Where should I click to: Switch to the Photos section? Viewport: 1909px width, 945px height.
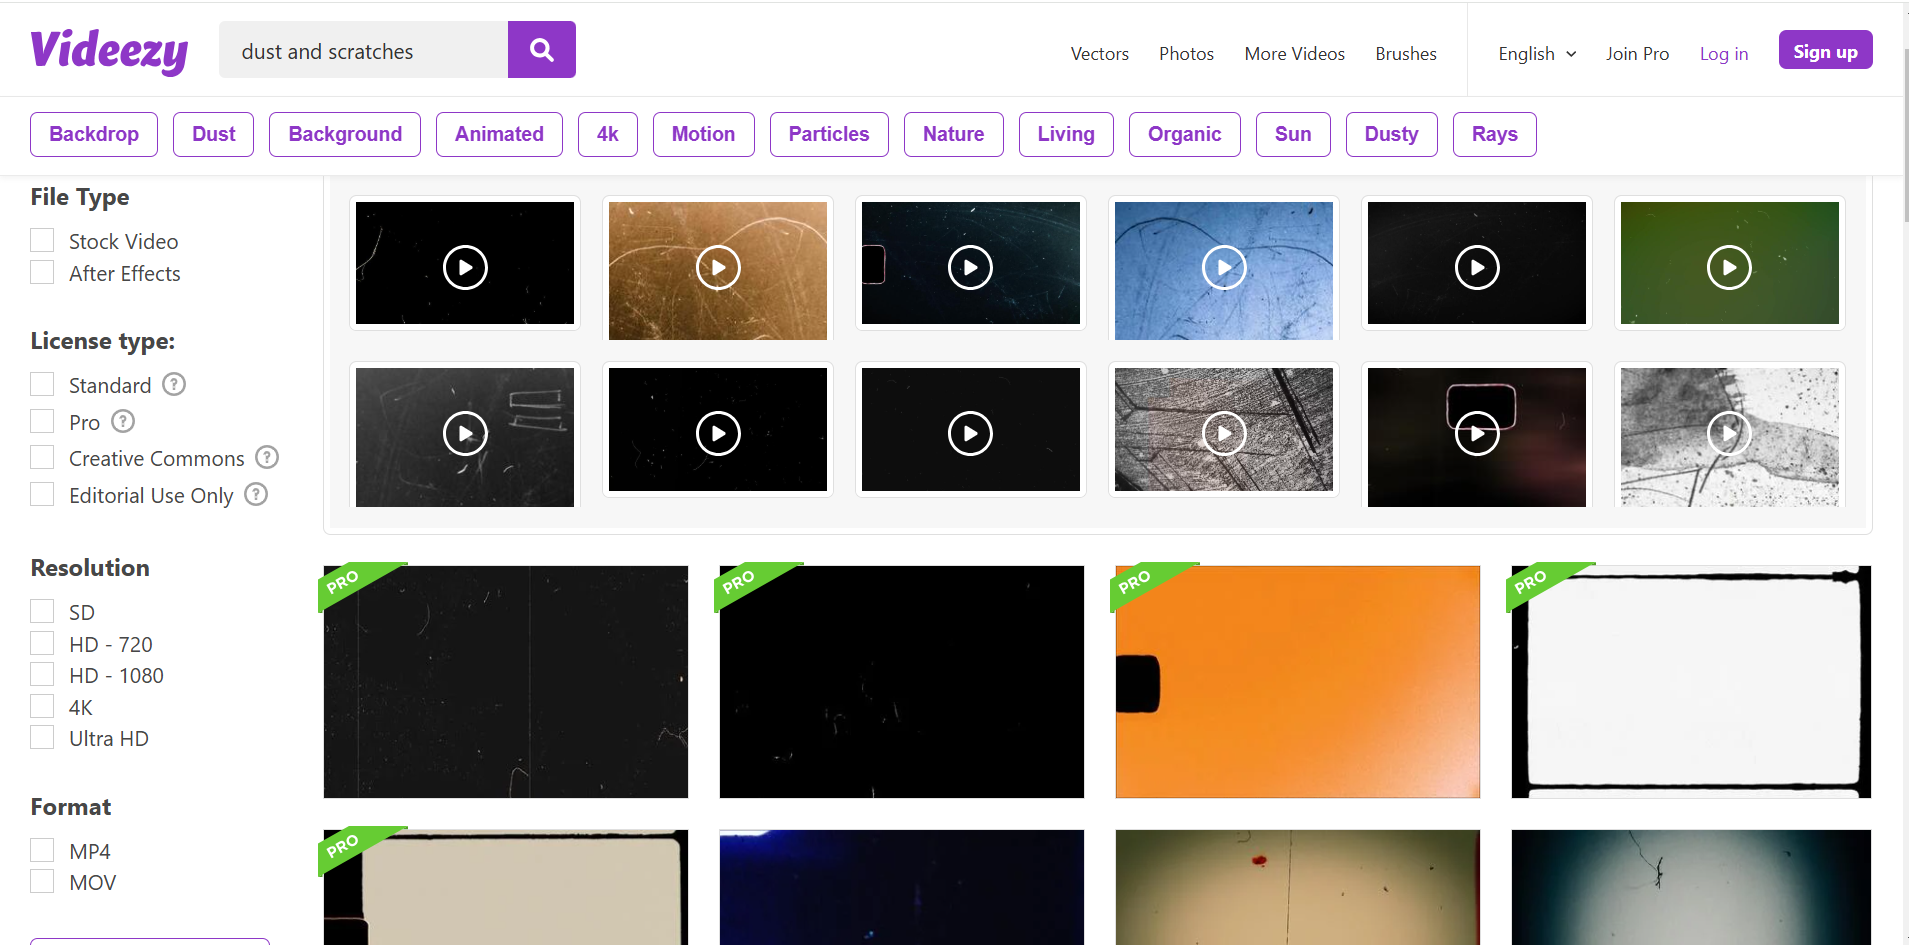pos(1186,54)
